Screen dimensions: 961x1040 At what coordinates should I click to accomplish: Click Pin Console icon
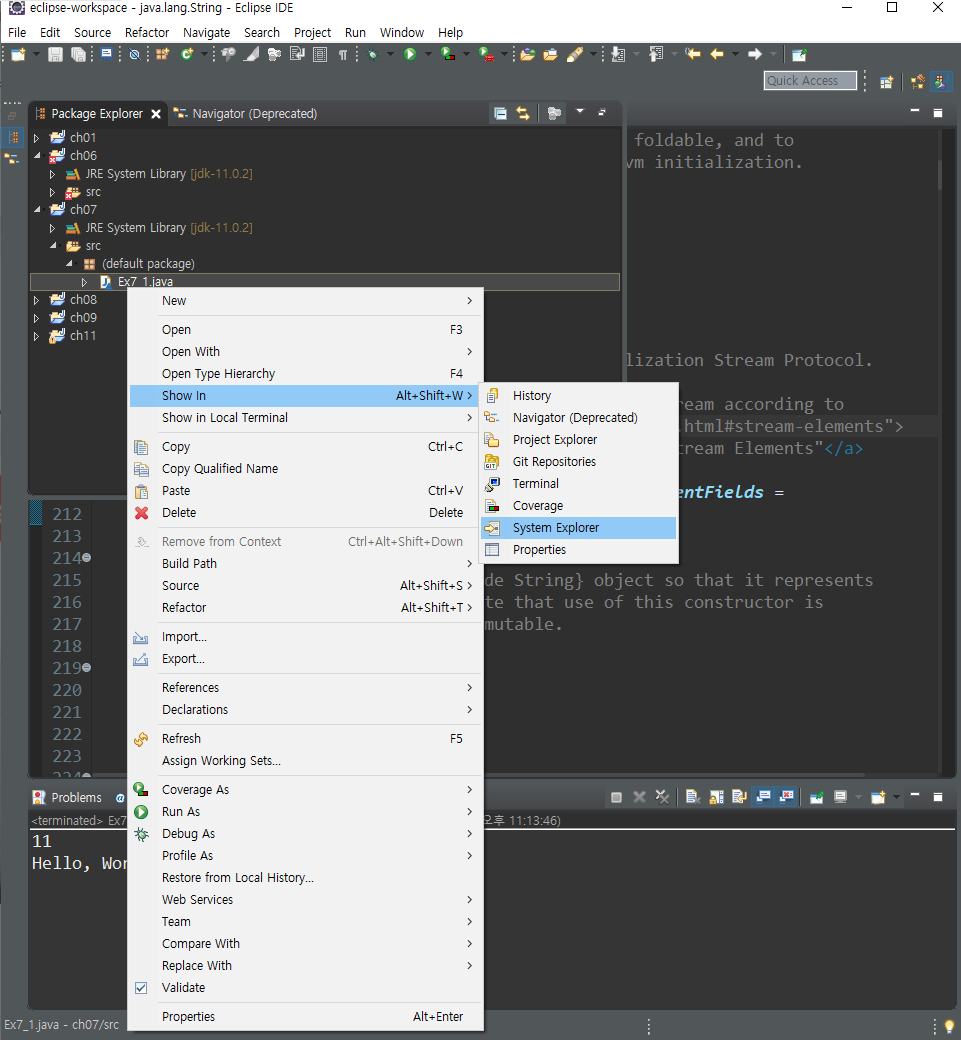pyautogui.click(x=816, y=797)
